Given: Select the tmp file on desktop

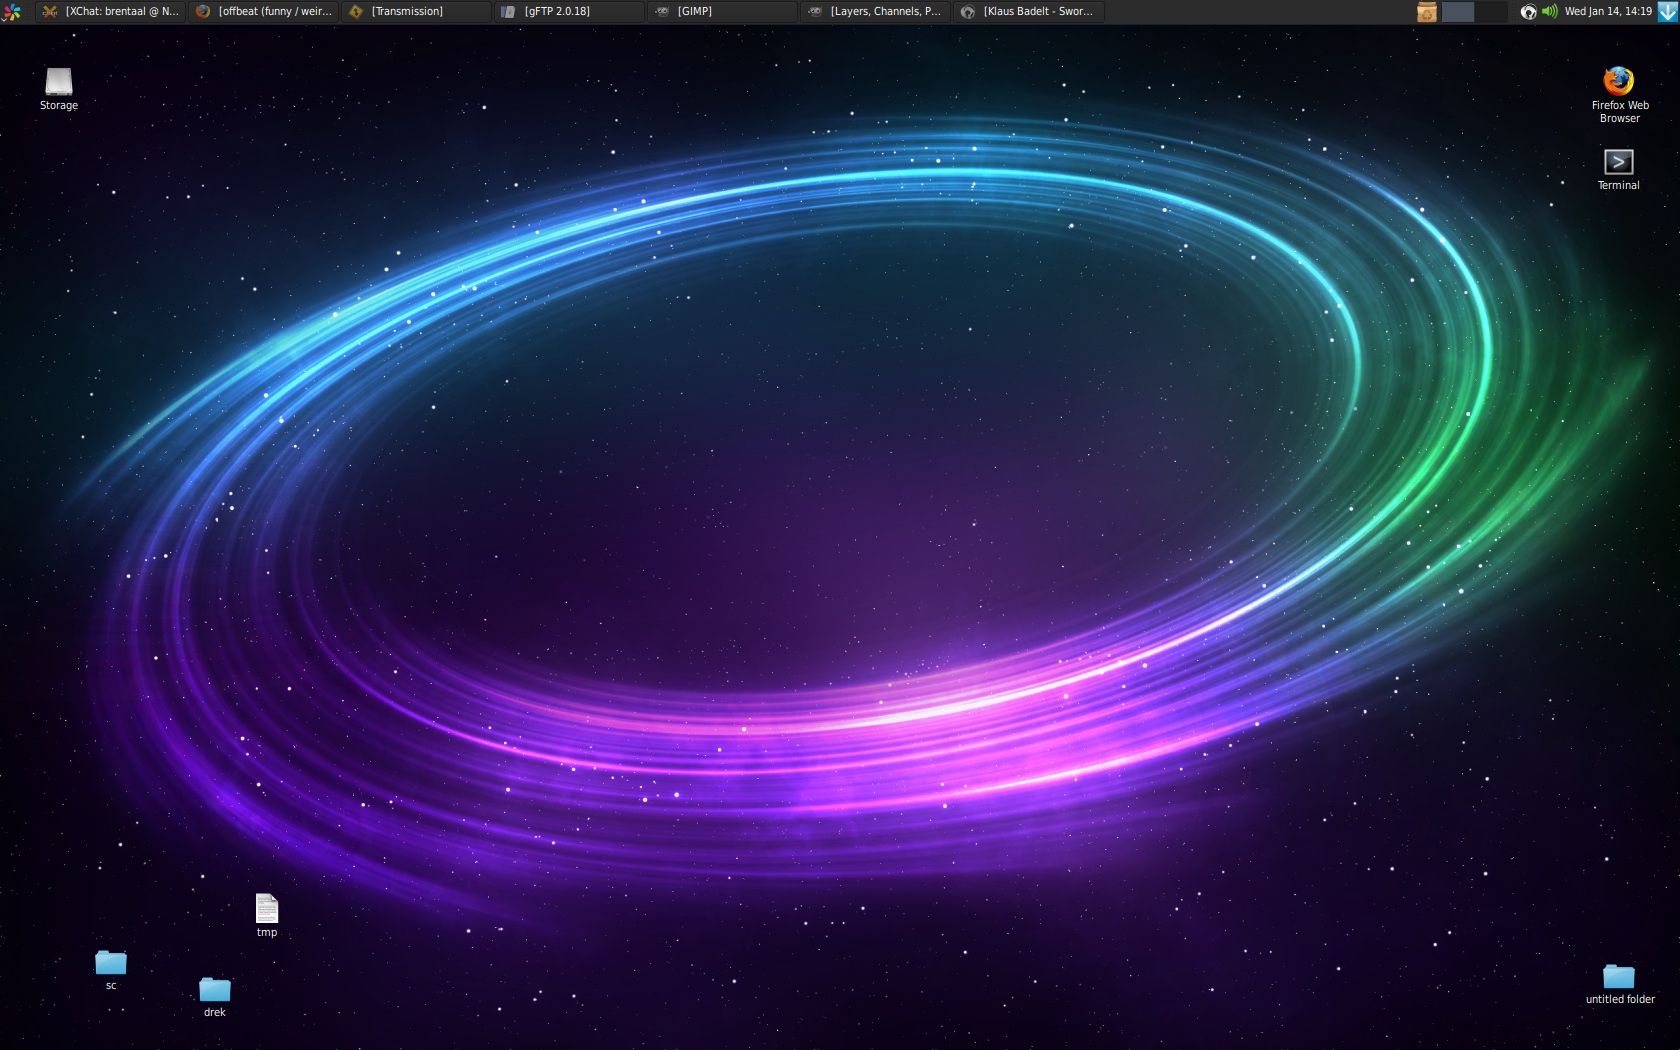Looking at the screenshot, I should click(x=267, y=909).
